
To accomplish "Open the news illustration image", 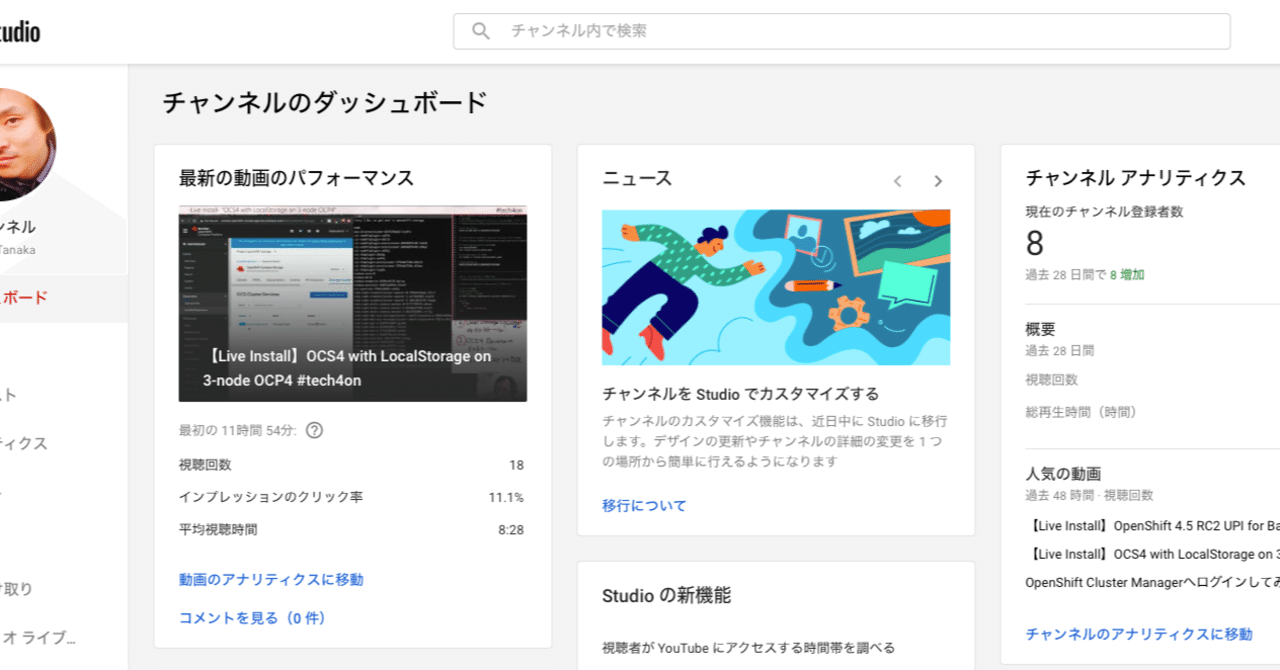I will pyautogui.click(x=776, y=287).
